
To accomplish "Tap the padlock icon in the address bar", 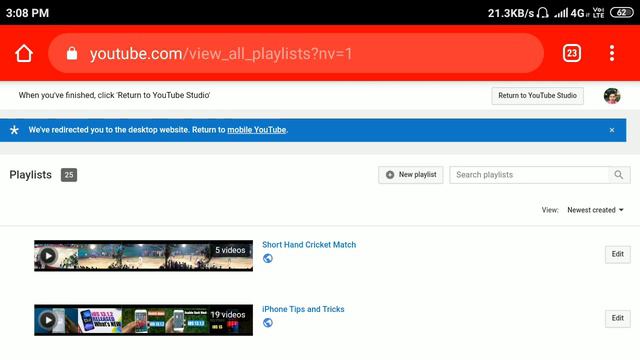I will coord(72,53).
